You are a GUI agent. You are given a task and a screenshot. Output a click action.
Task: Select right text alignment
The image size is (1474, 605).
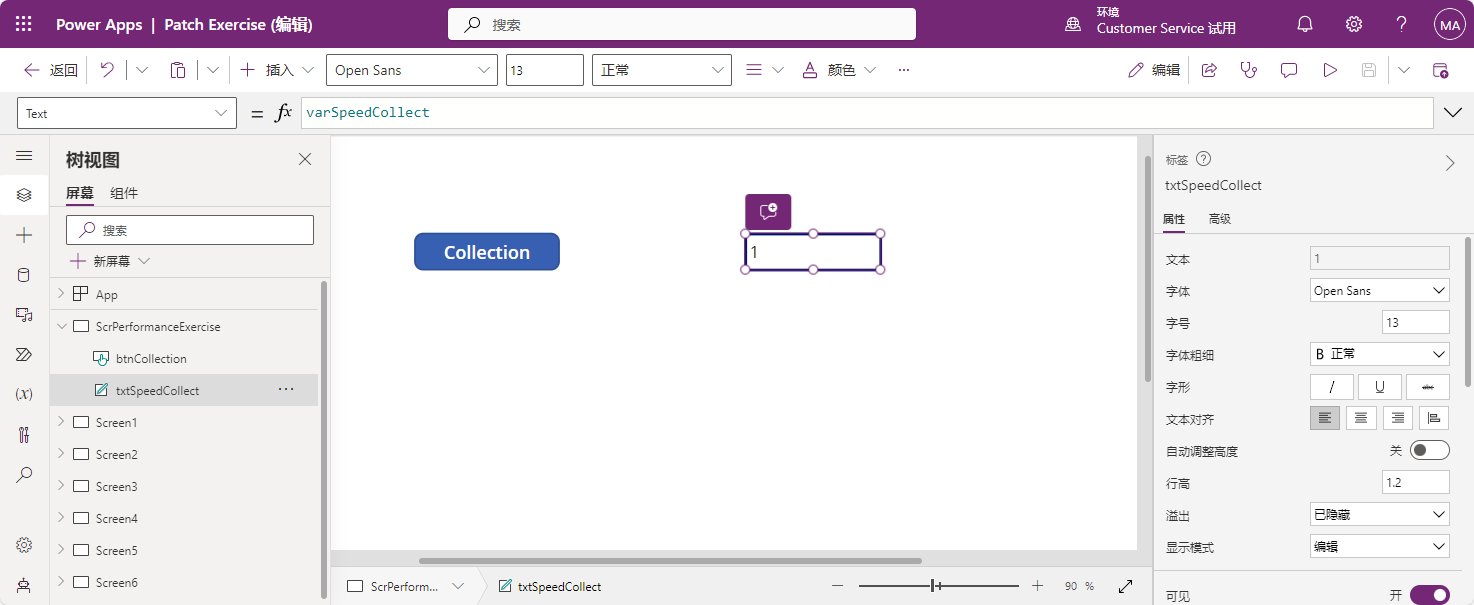click(1398, 419)
